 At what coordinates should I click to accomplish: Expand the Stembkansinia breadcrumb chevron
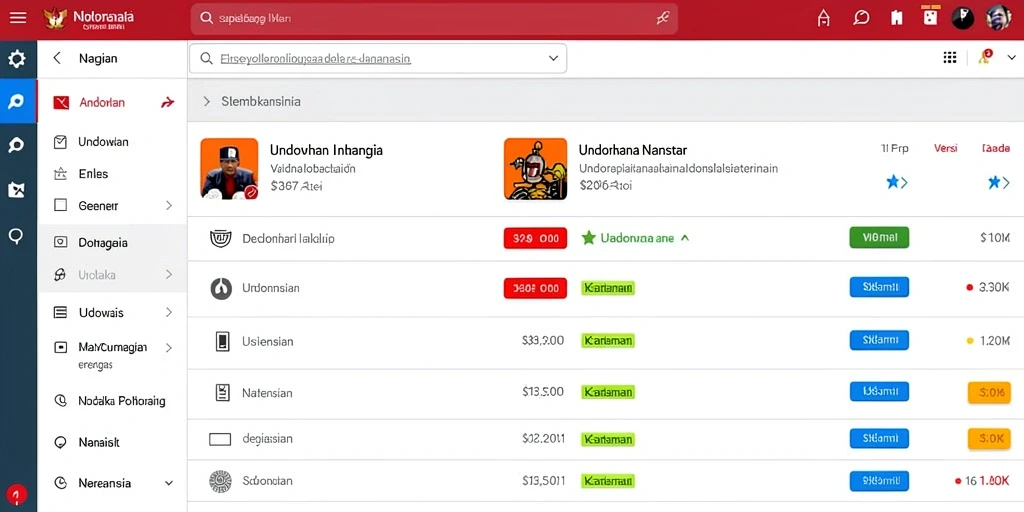coord(206,101)
